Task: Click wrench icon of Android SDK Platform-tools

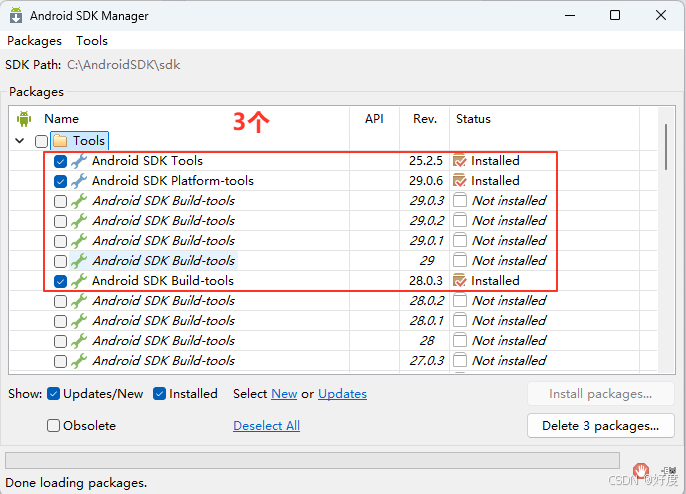Action: point(79,181)
